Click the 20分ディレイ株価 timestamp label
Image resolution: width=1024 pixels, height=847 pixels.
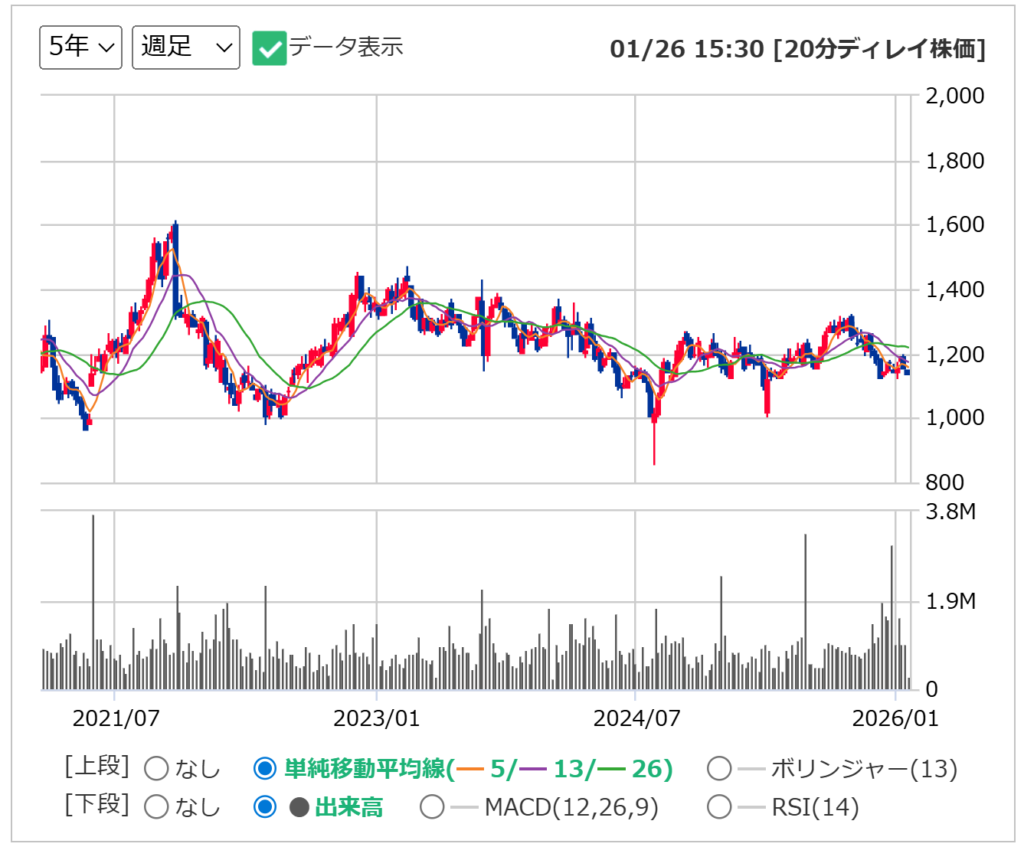click(x=879, y=47)
